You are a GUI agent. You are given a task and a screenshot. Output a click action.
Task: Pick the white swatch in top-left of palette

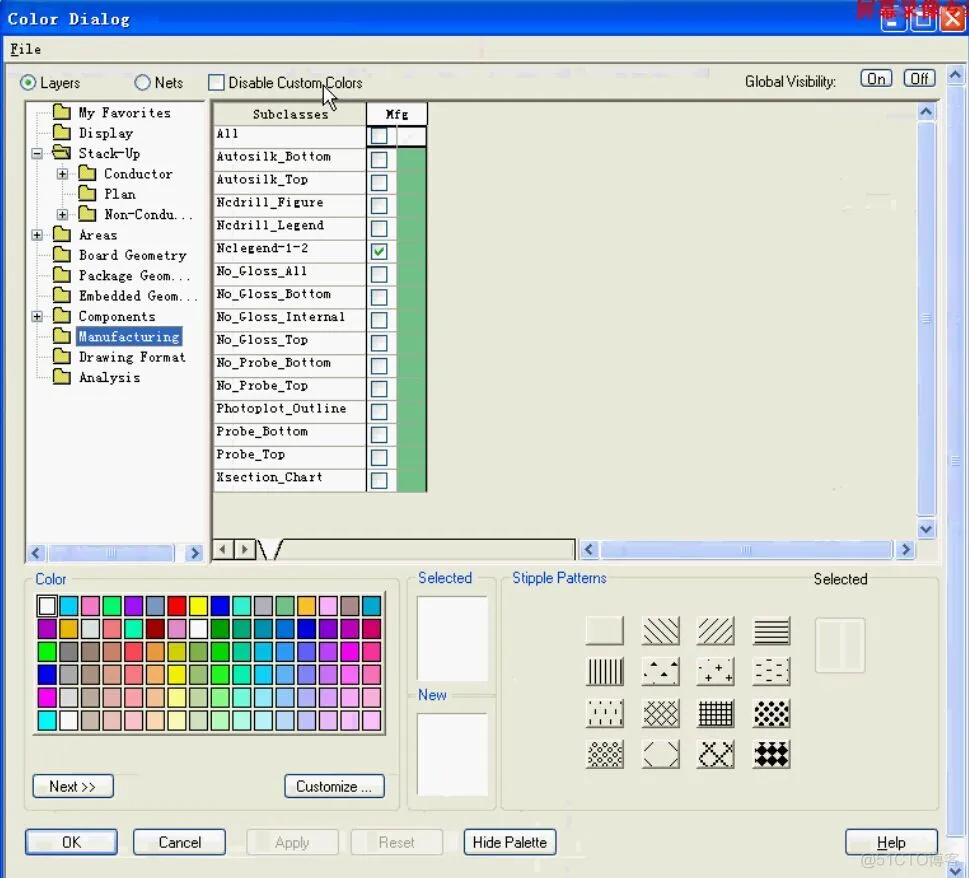coord(47,606)
